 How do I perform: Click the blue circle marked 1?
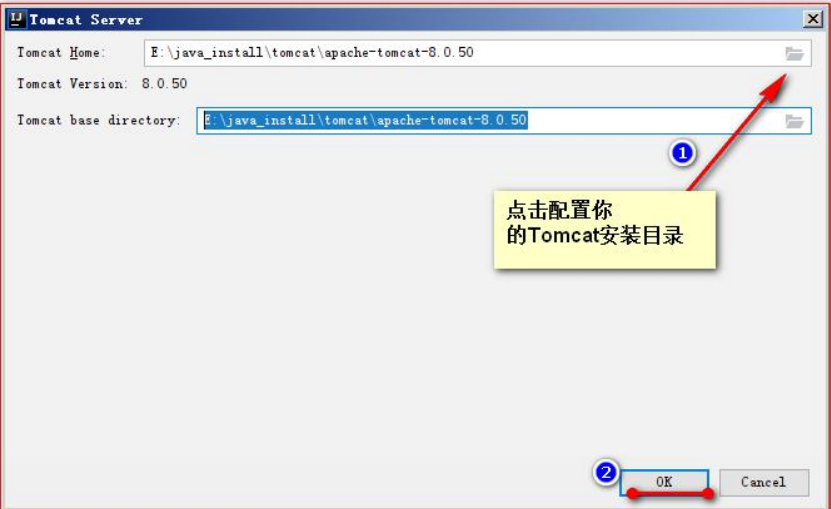coord(682,153)
